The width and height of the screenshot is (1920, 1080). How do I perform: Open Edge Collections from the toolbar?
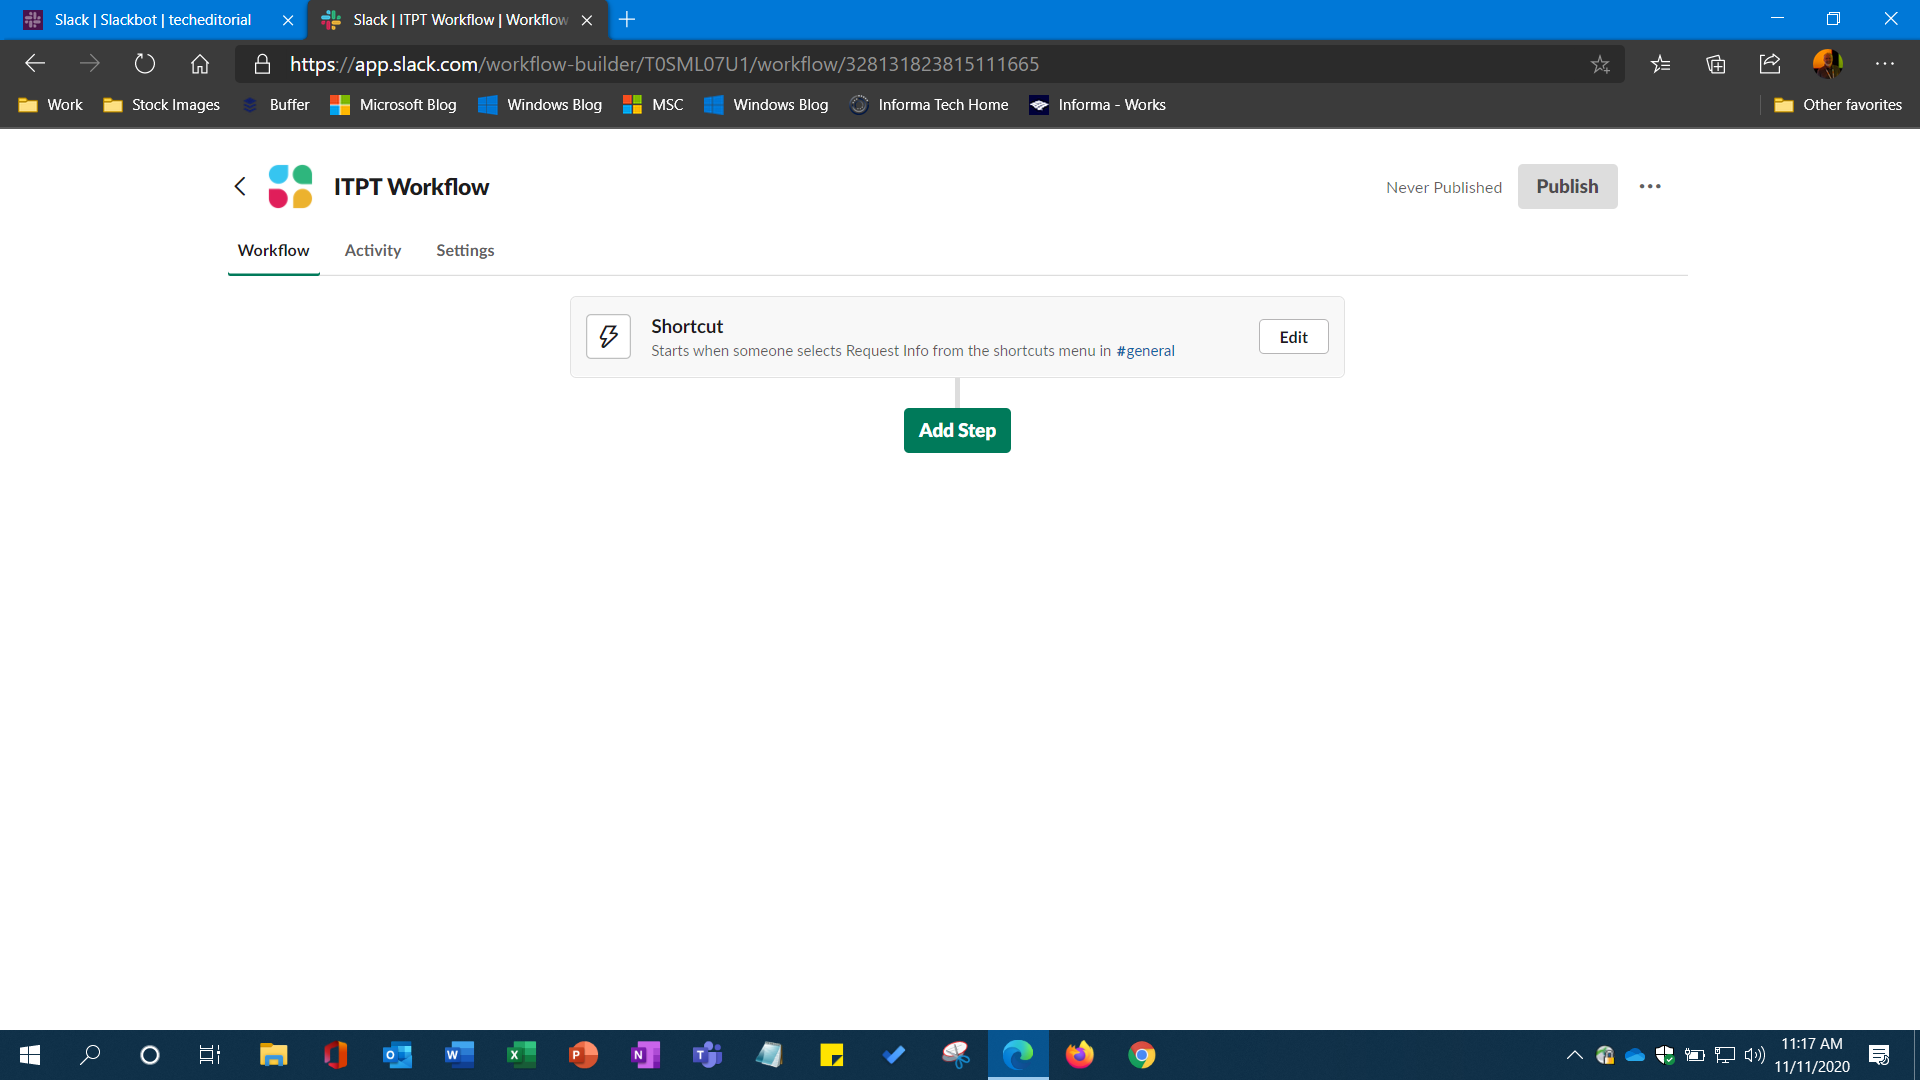1716,63
